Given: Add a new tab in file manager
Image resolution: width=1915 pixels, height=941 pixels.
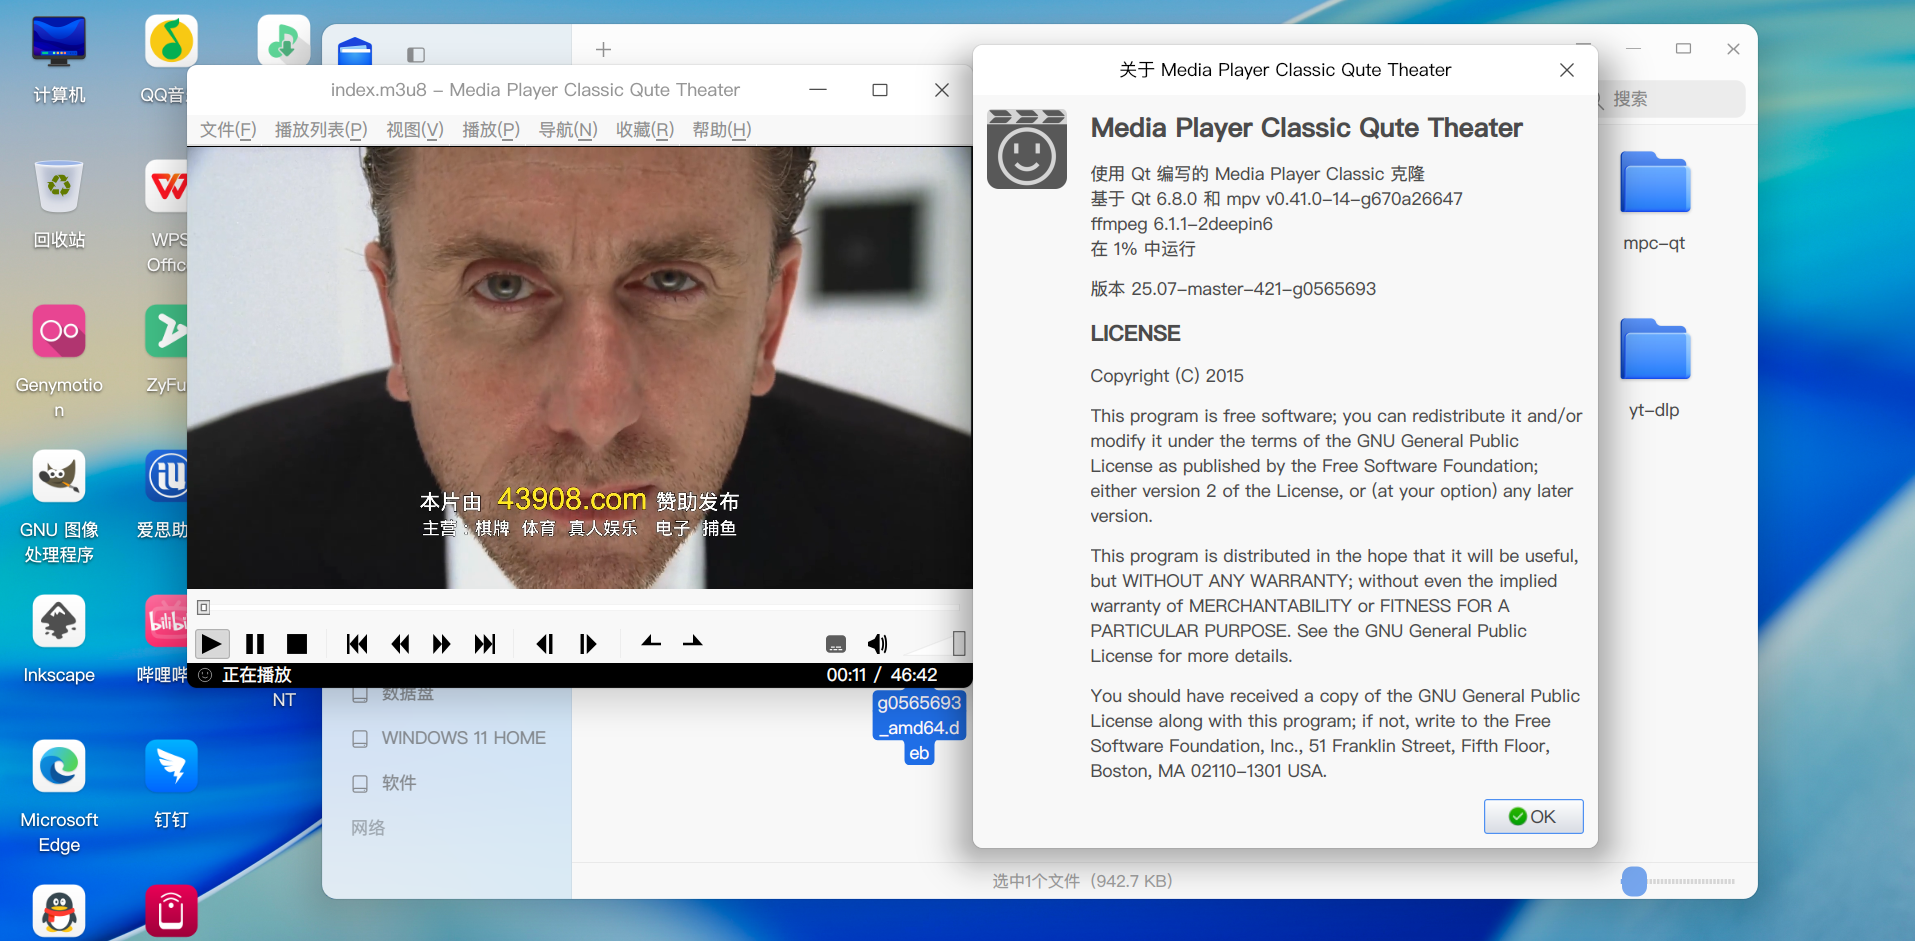Looking at the screenshot, I should [603, 50].
